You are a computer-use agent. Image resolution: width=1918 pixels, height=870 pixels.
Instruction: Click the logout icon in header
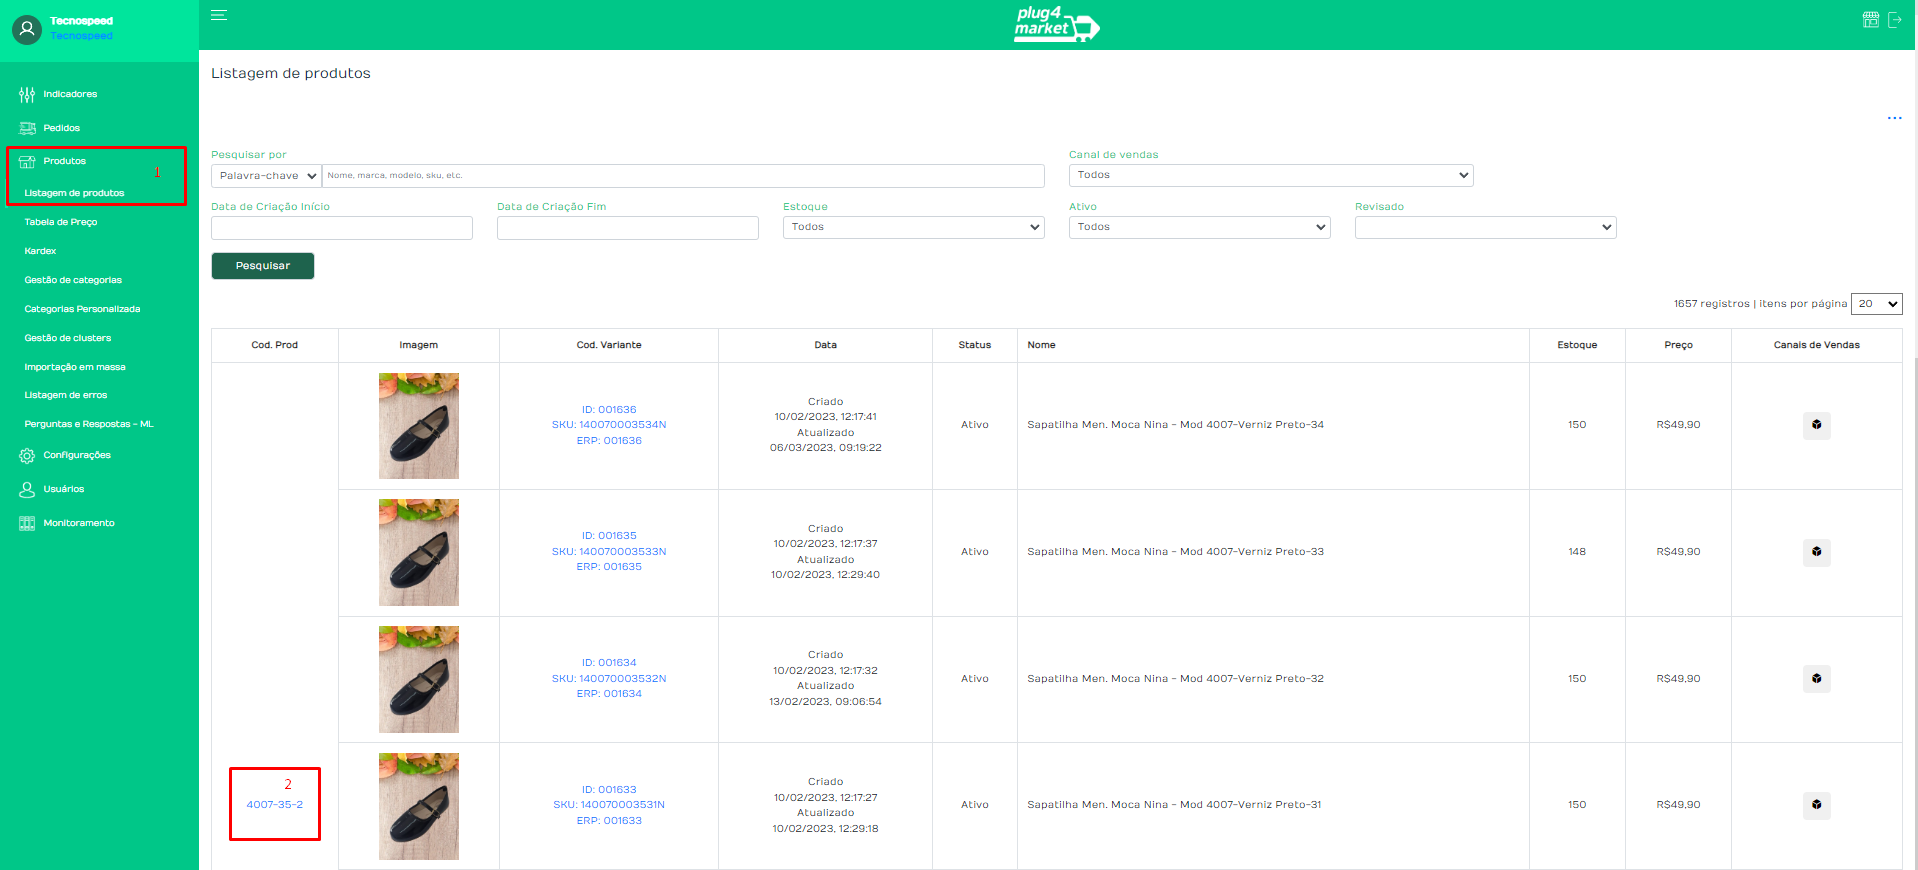[1895, 20]
